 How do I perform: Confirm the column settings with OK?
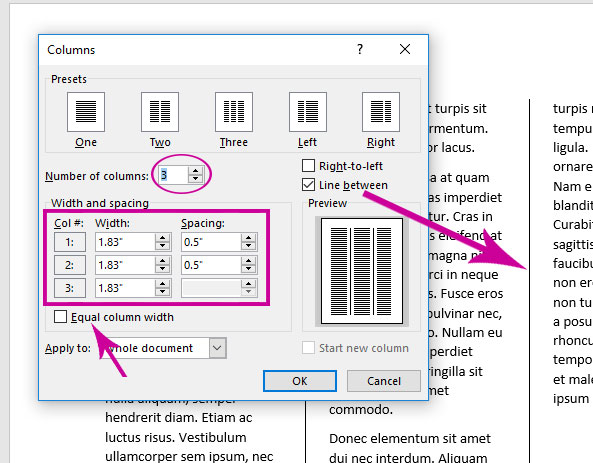point(300,381)
